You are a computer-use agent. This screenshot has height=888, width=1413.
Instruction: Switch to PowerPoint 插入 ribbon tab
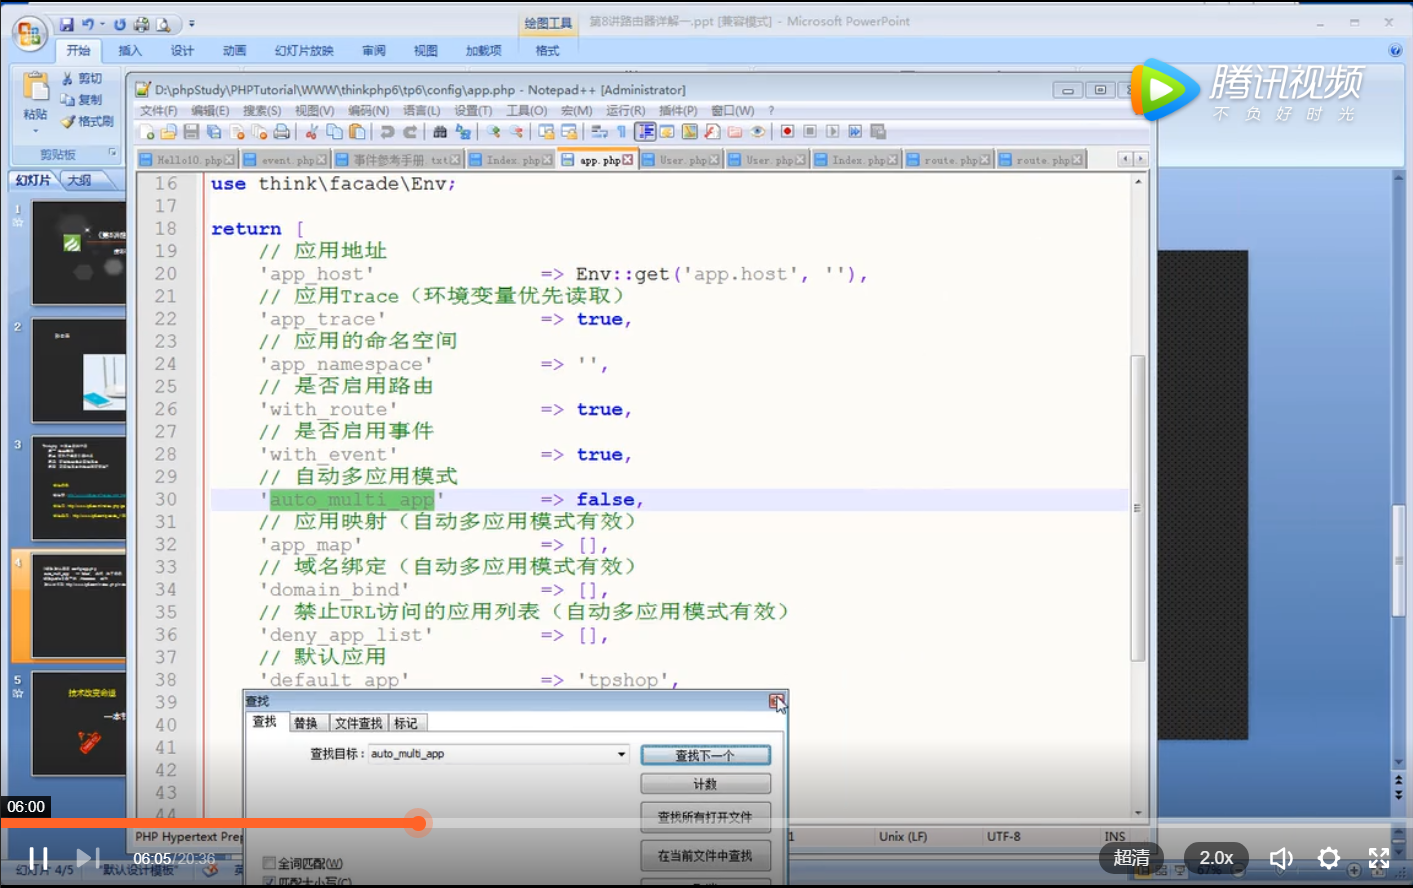(130, 50)
